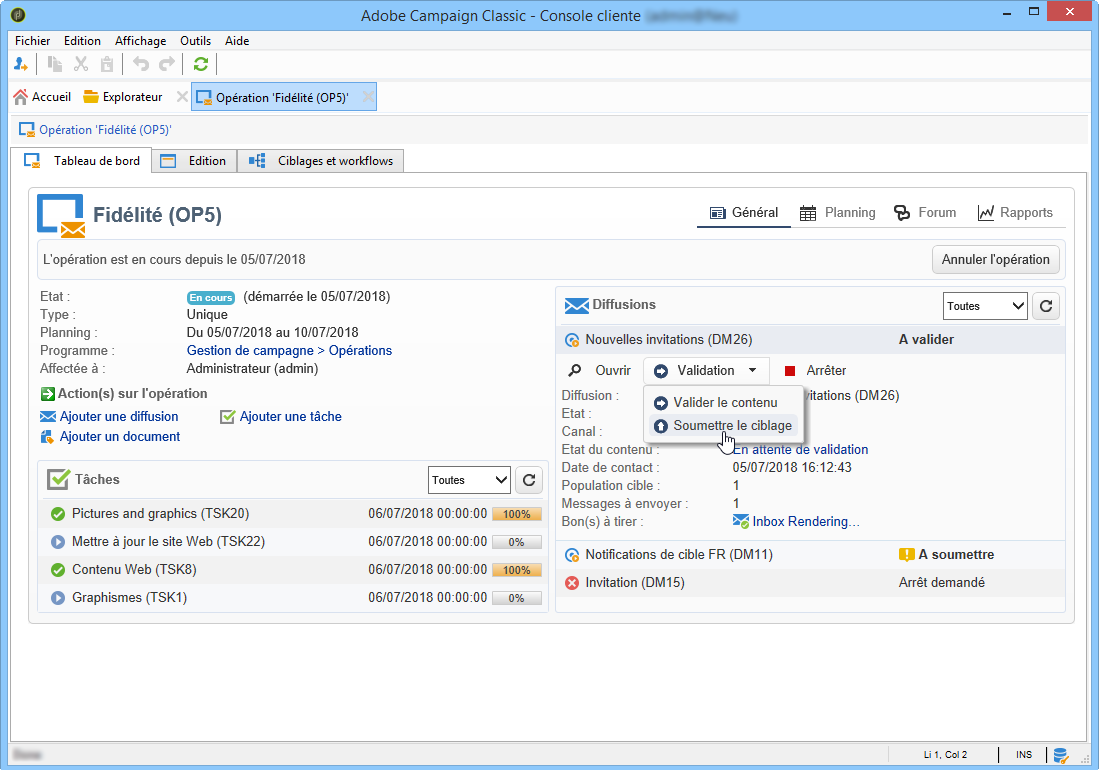Click En attente de validation link

tap(800, 450)
